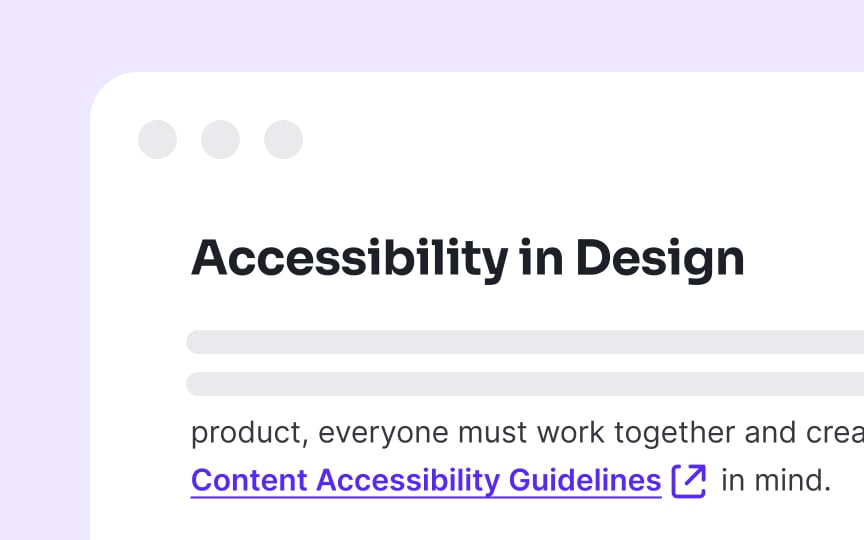
Task: Open Content Accessibility Guidelines link
Action: click(426, 480)
